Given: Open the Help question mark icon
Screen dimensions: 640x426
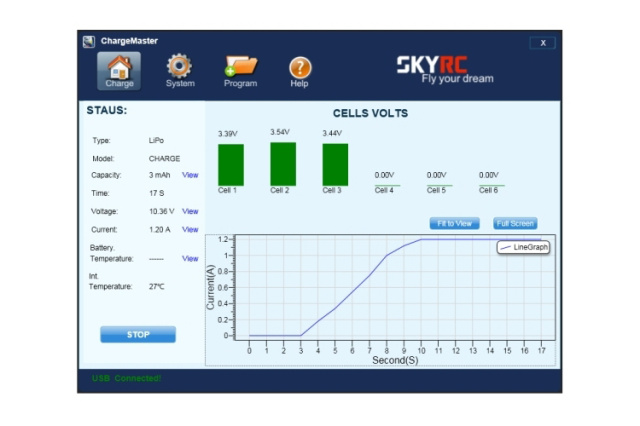Looking at the screenshot, I should click(299, 70).
